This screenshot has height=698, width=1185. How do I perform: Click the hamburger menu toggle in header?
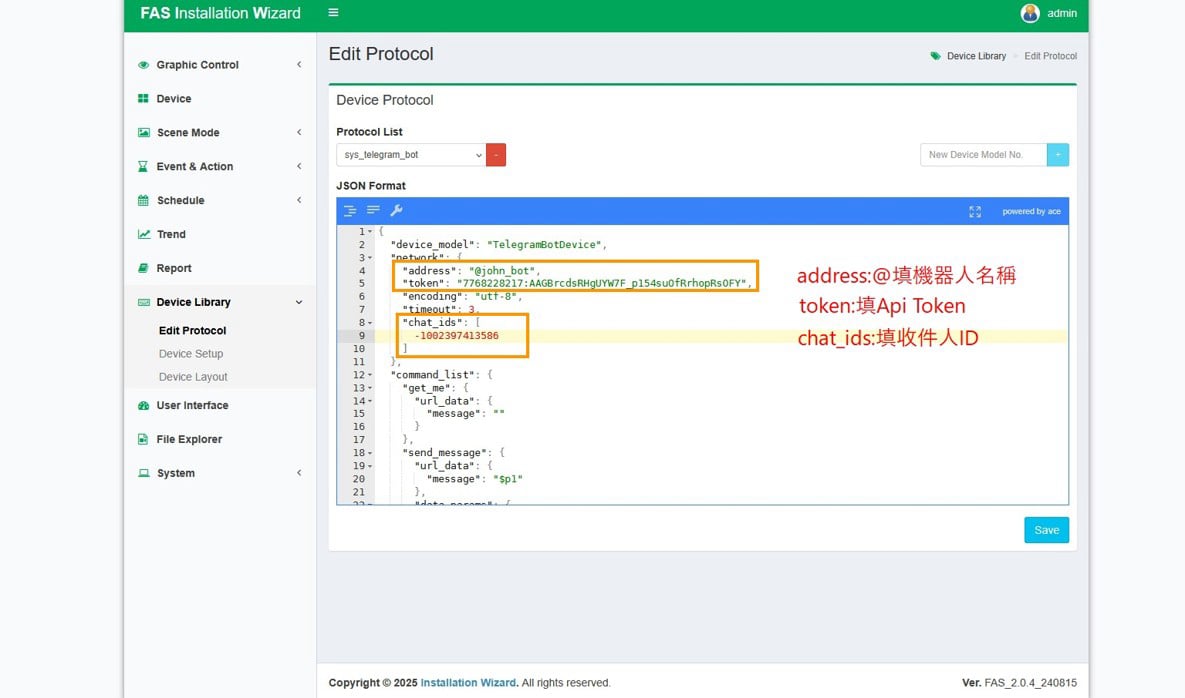point(333,13)
